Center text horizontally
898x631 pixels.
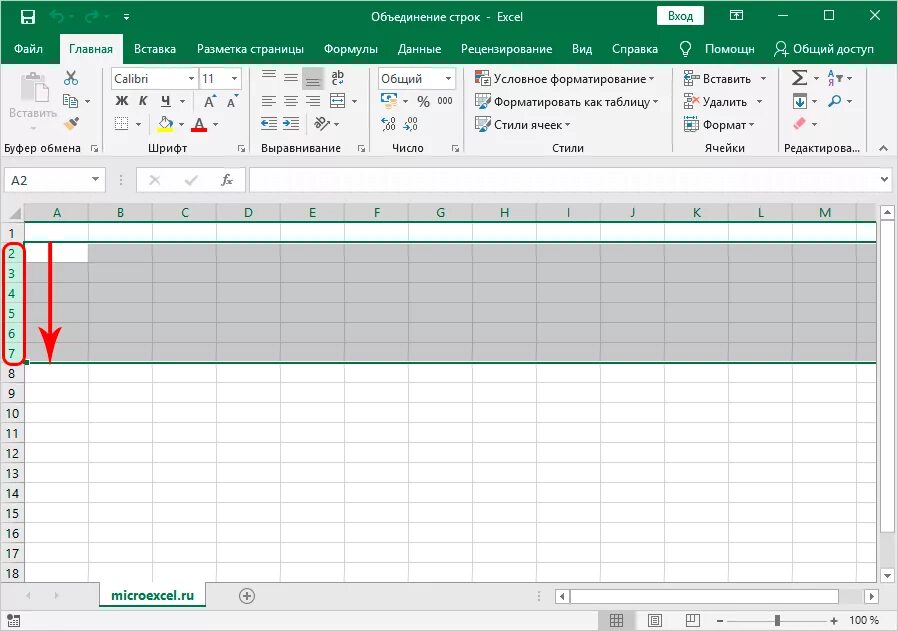click(291, 101)
